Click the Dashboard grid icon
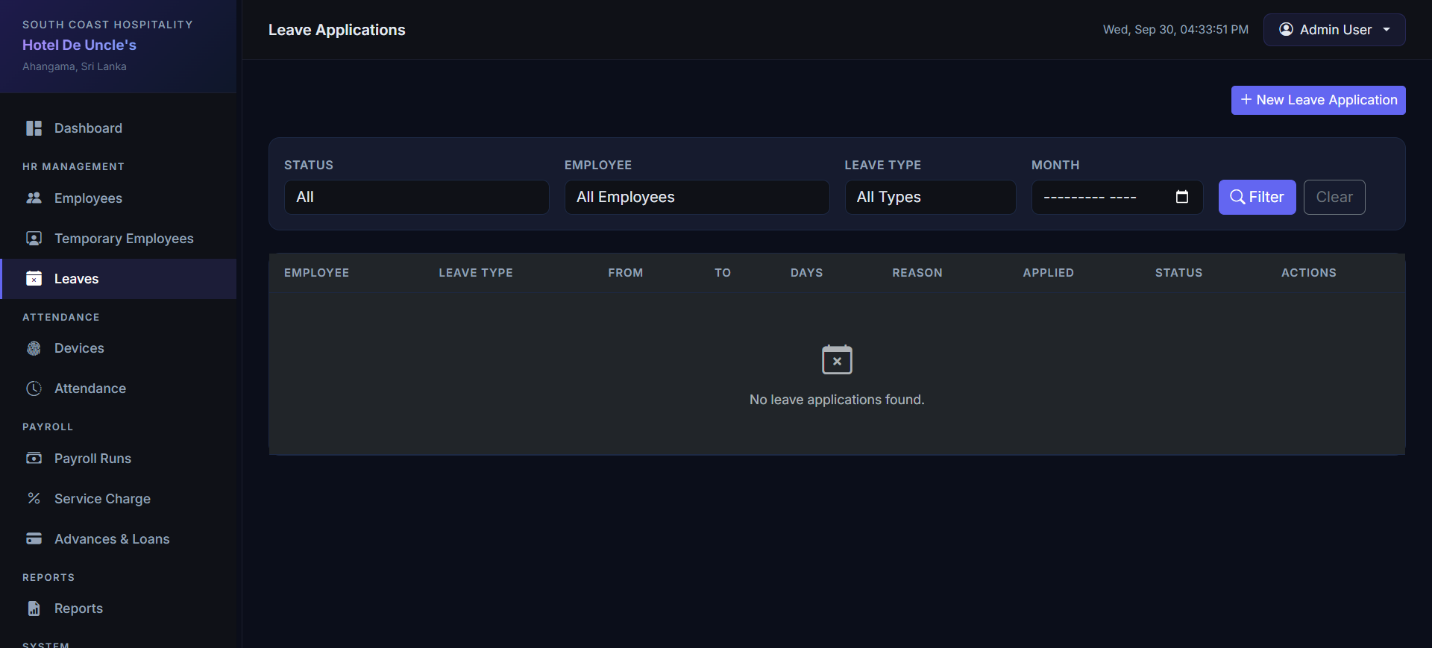Image resolution: width=1432 pixels, height=648 pixels. [x=34, y=128]
